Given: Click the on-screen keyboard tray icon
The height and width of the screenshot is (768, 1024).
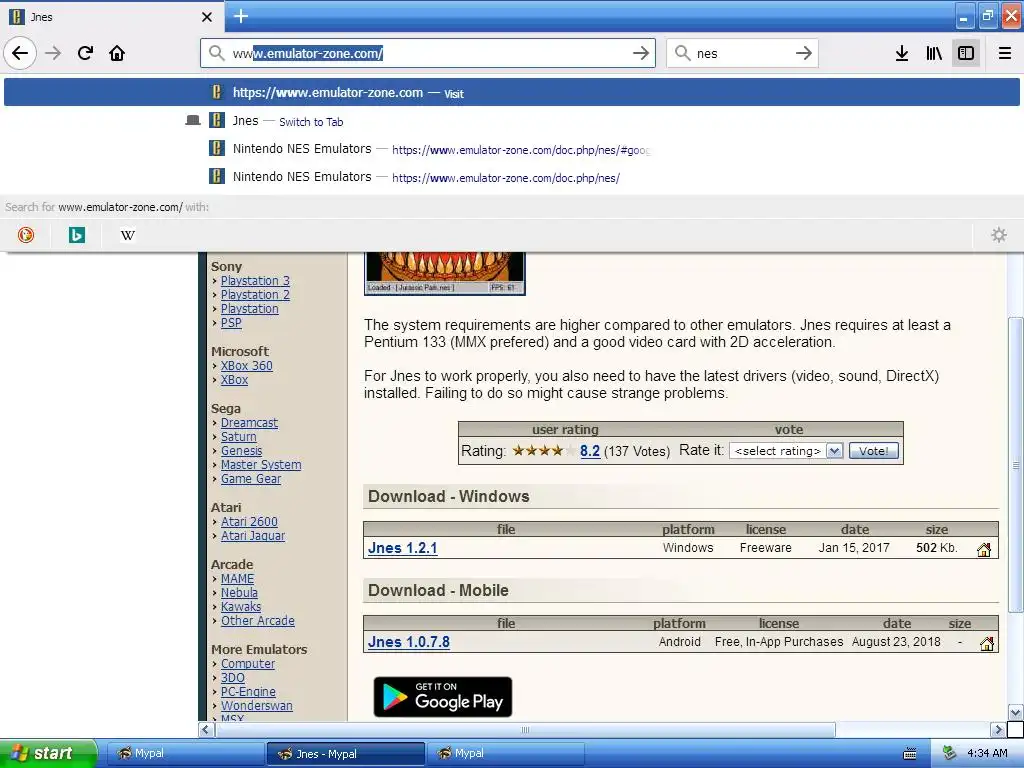Looking at the screenshot, I should (910, 754).
